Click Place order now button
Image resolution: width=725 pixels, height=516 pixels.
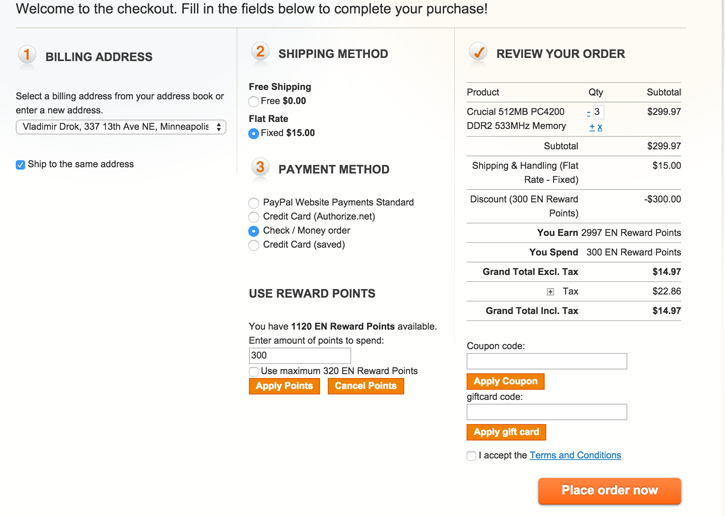[609, 491]
